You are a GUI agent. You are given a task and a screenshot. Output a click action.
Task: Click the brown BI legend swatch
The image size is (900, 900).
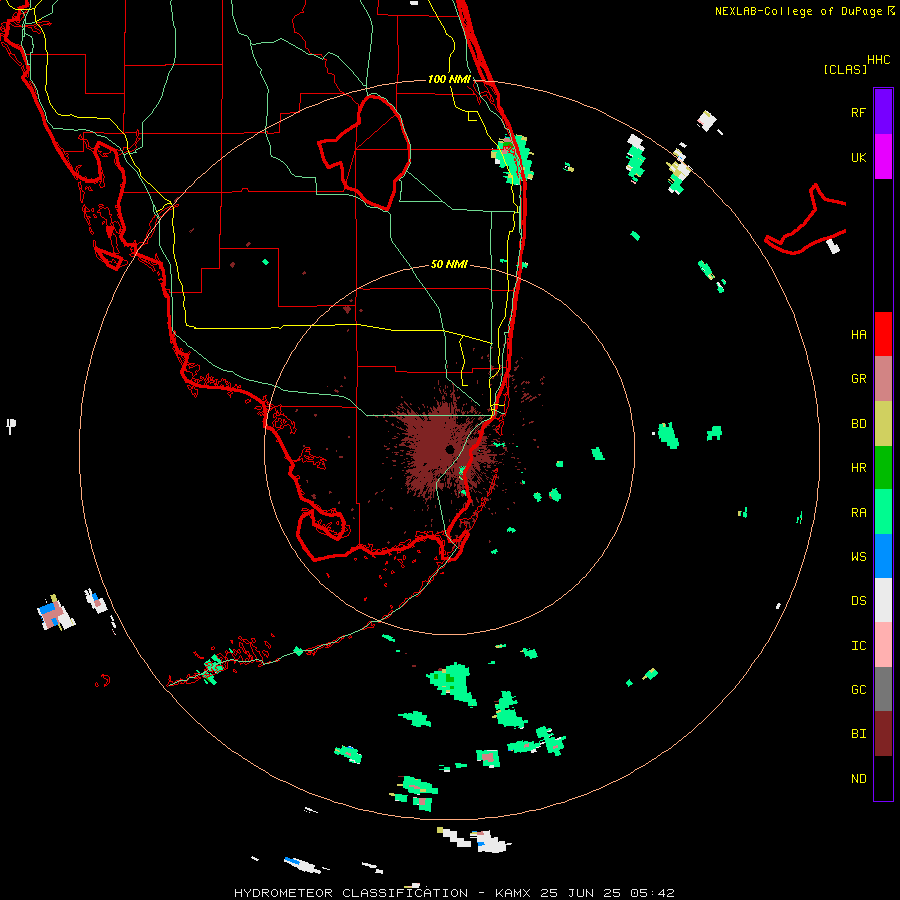point(883,734)
